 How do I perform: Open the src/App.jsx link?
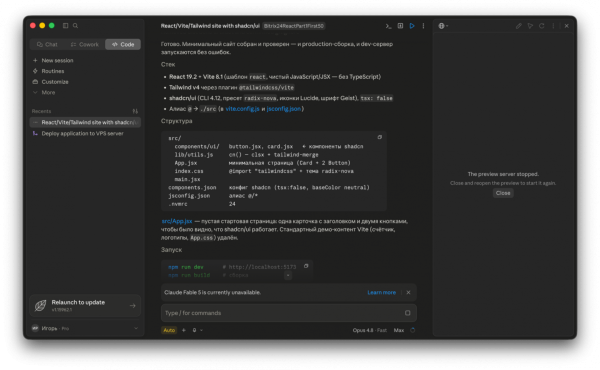177,222
